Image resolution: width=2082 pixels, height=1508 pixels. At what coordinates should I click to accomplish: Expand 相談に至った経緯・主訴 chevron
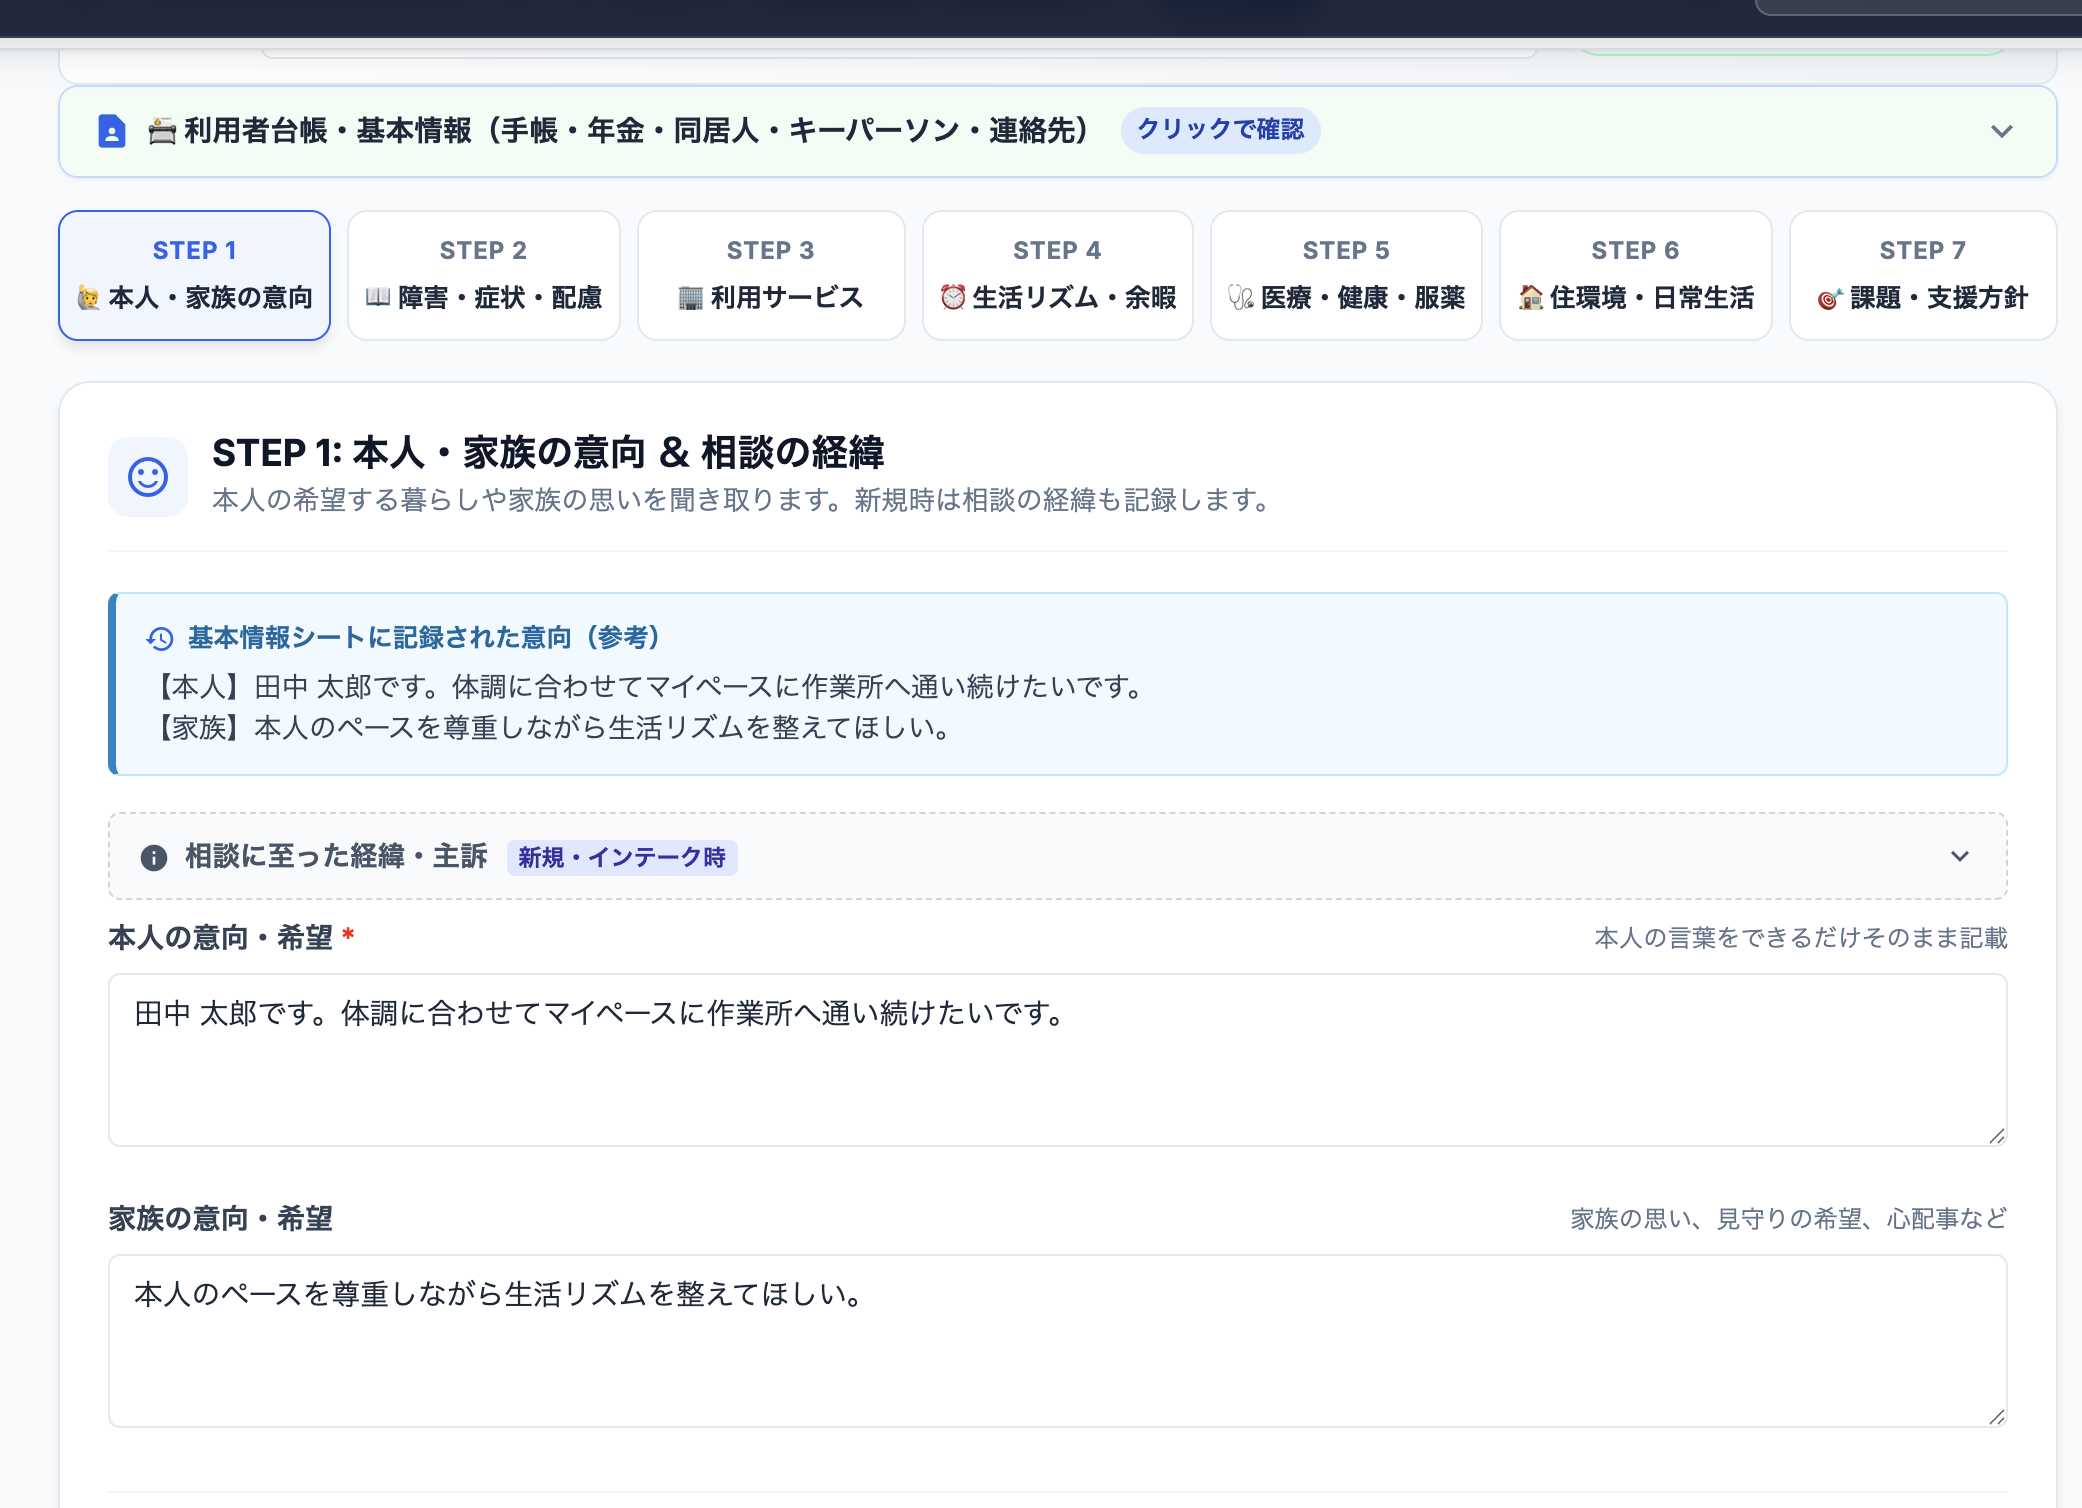click(1960, 856)
